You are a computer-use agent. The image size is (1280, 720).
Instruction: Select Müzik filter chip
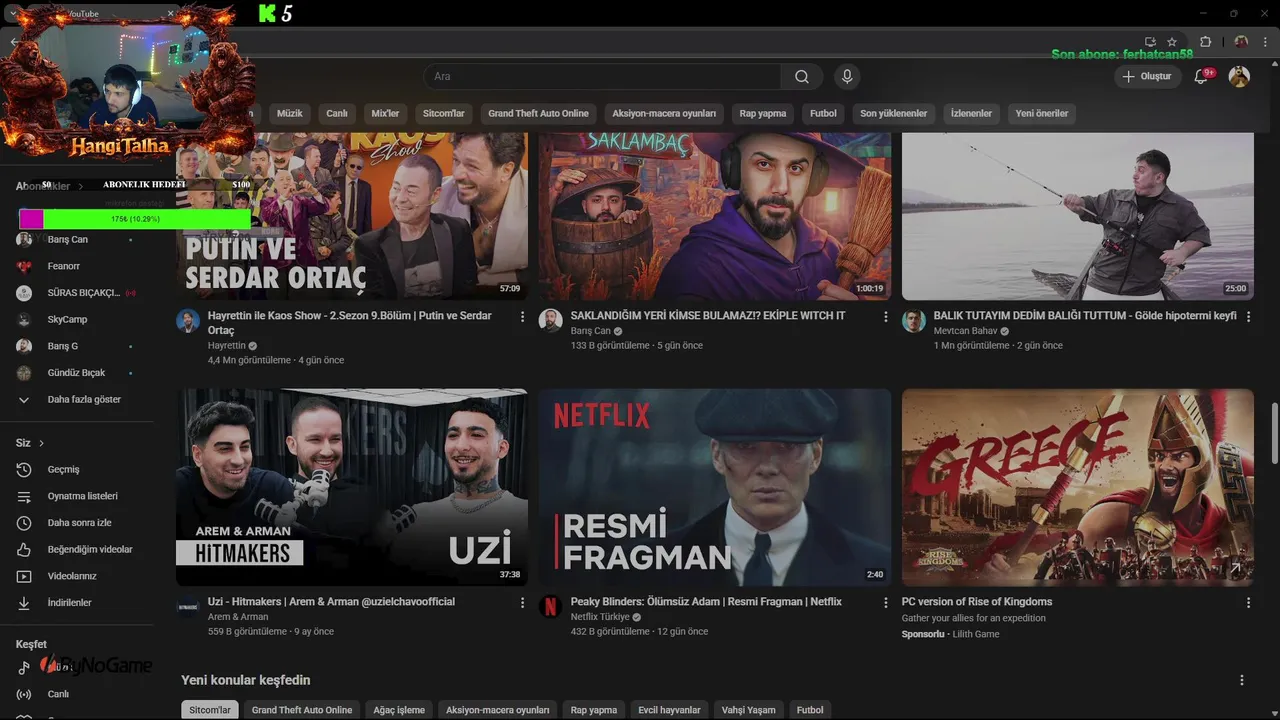tap(289, 114)
